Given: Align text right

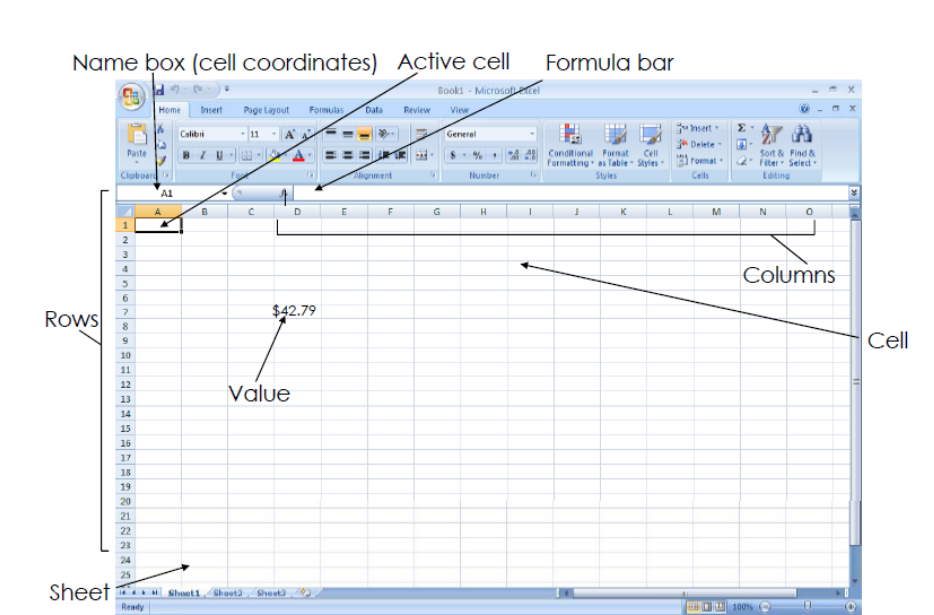Looking at the screenshot, I should [x=365, y=156].
